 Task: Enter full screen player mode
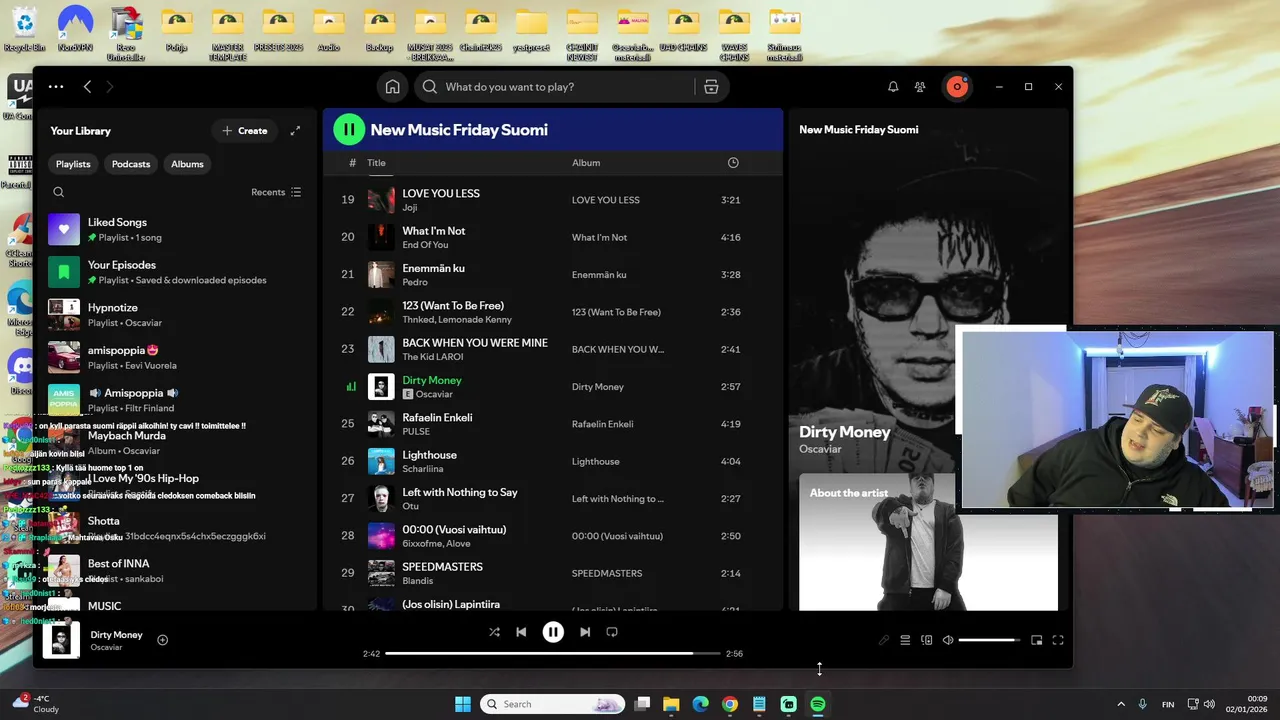[1058, 640]
